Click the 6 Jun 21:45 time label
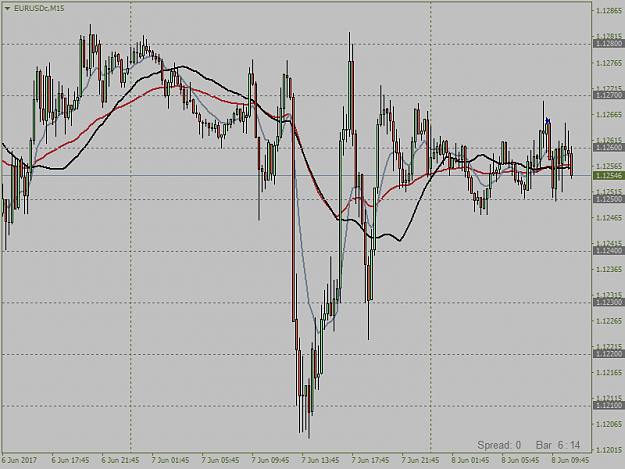This screenshot has width=625, height=469. [120, 460]
